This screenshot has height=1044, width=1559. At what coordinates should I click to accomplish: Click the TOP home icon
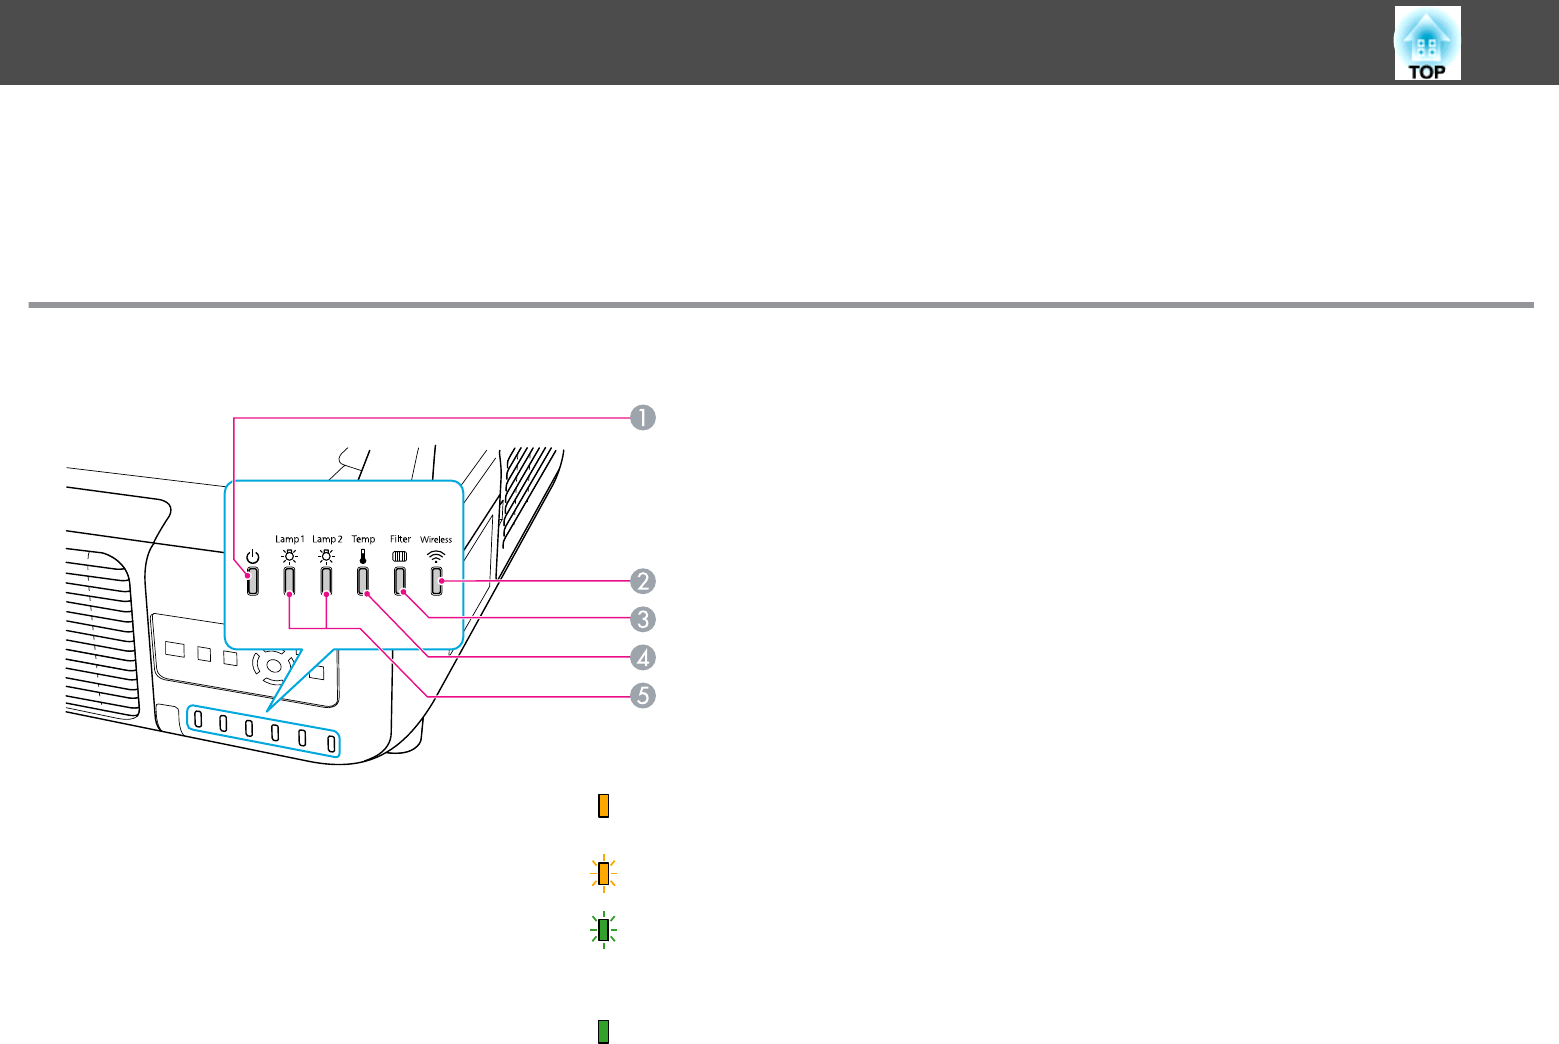(1427, 43)
